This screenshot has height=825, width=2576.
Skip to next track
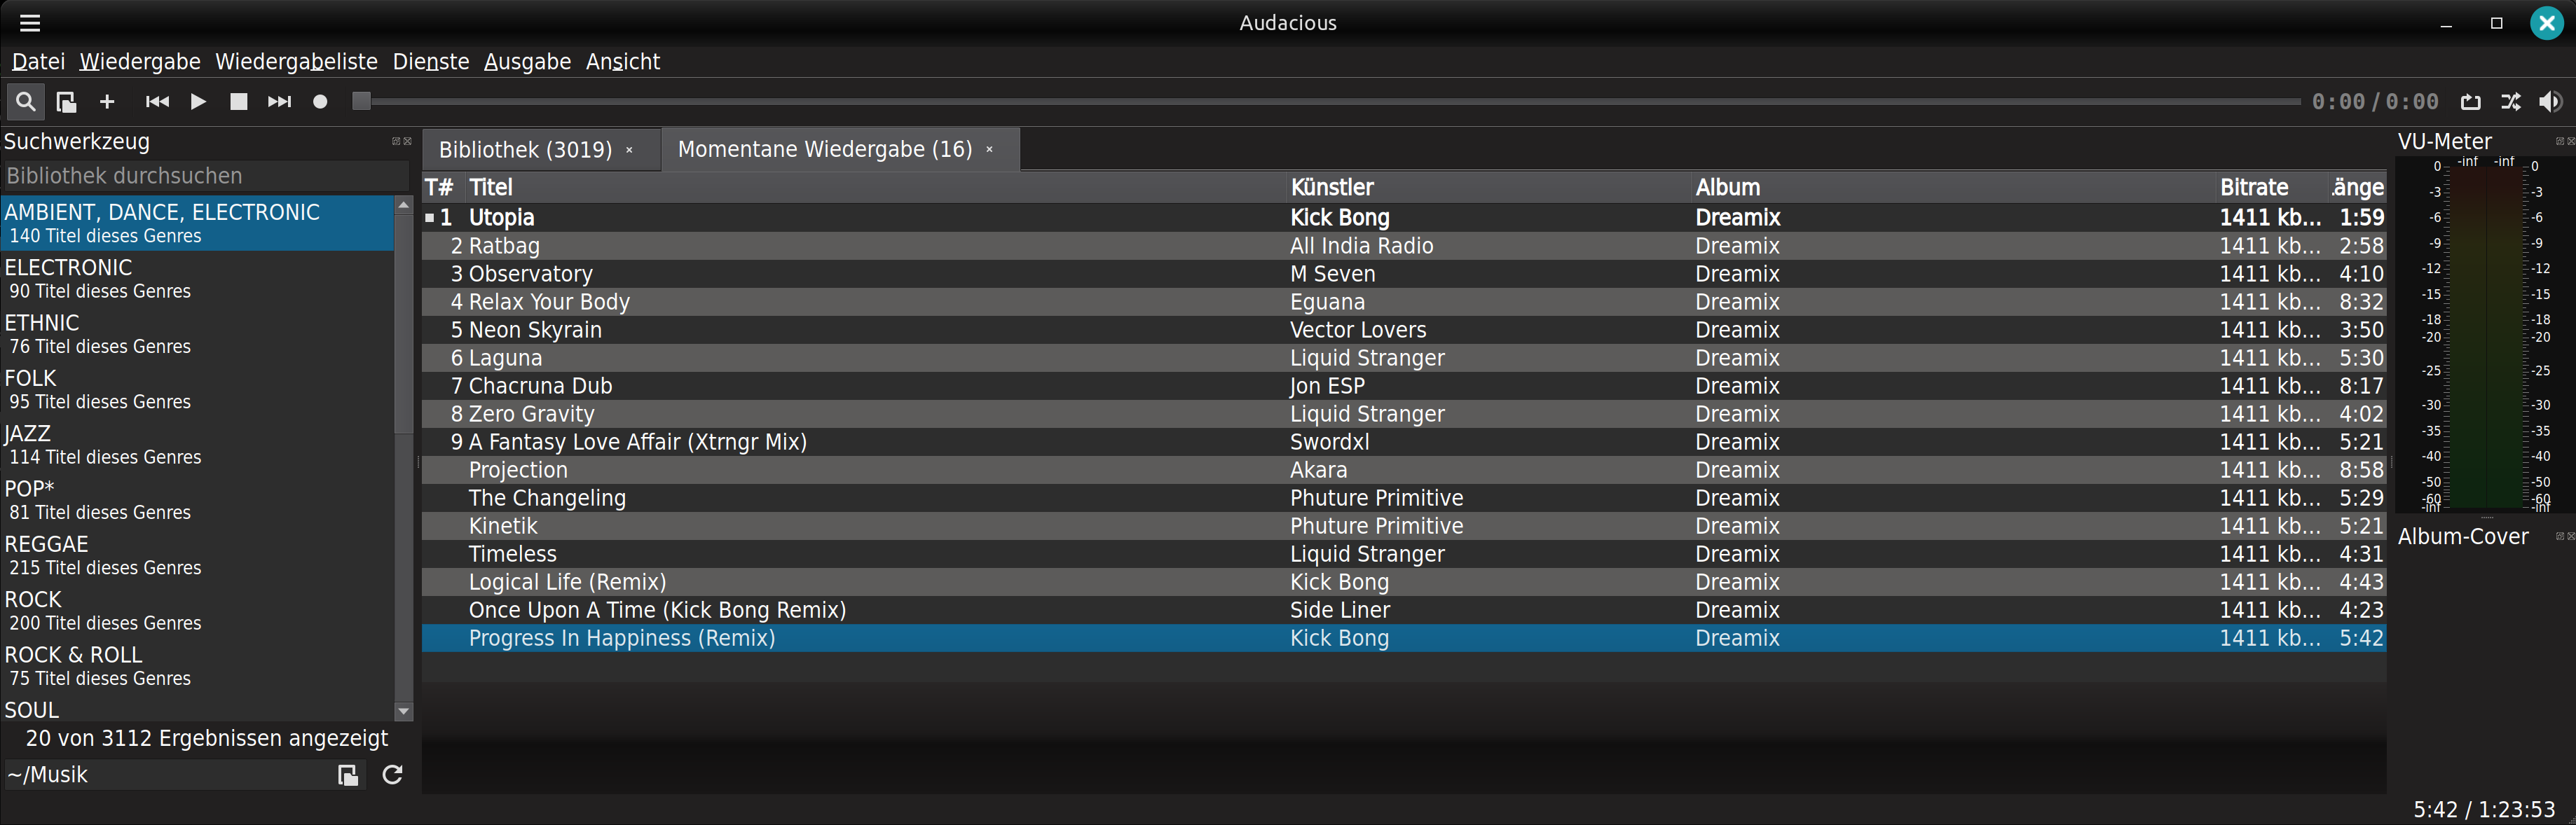279,102
